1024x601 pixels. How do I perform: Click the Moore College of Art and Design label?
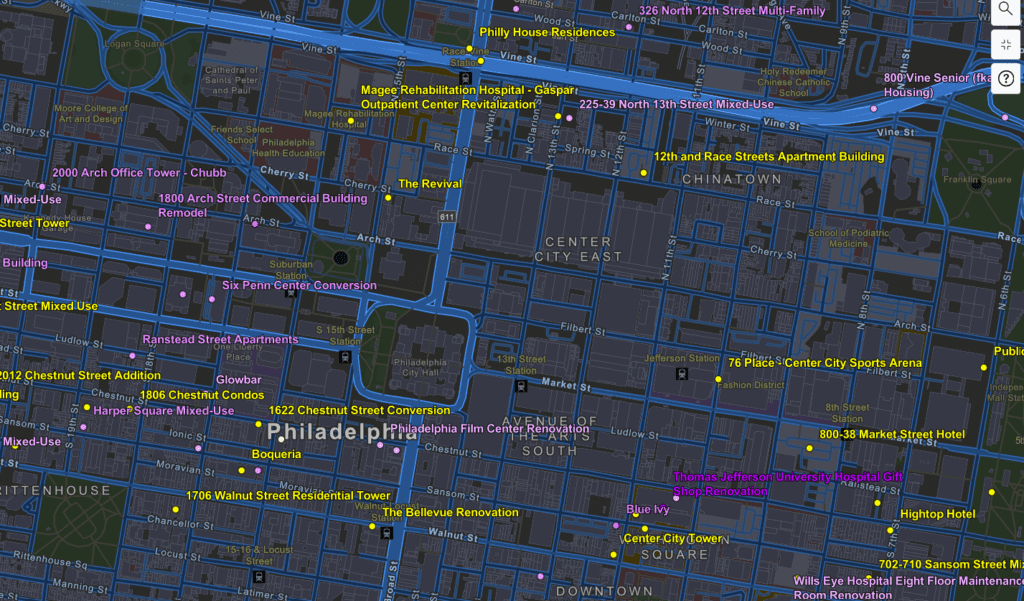click(91, 114)
